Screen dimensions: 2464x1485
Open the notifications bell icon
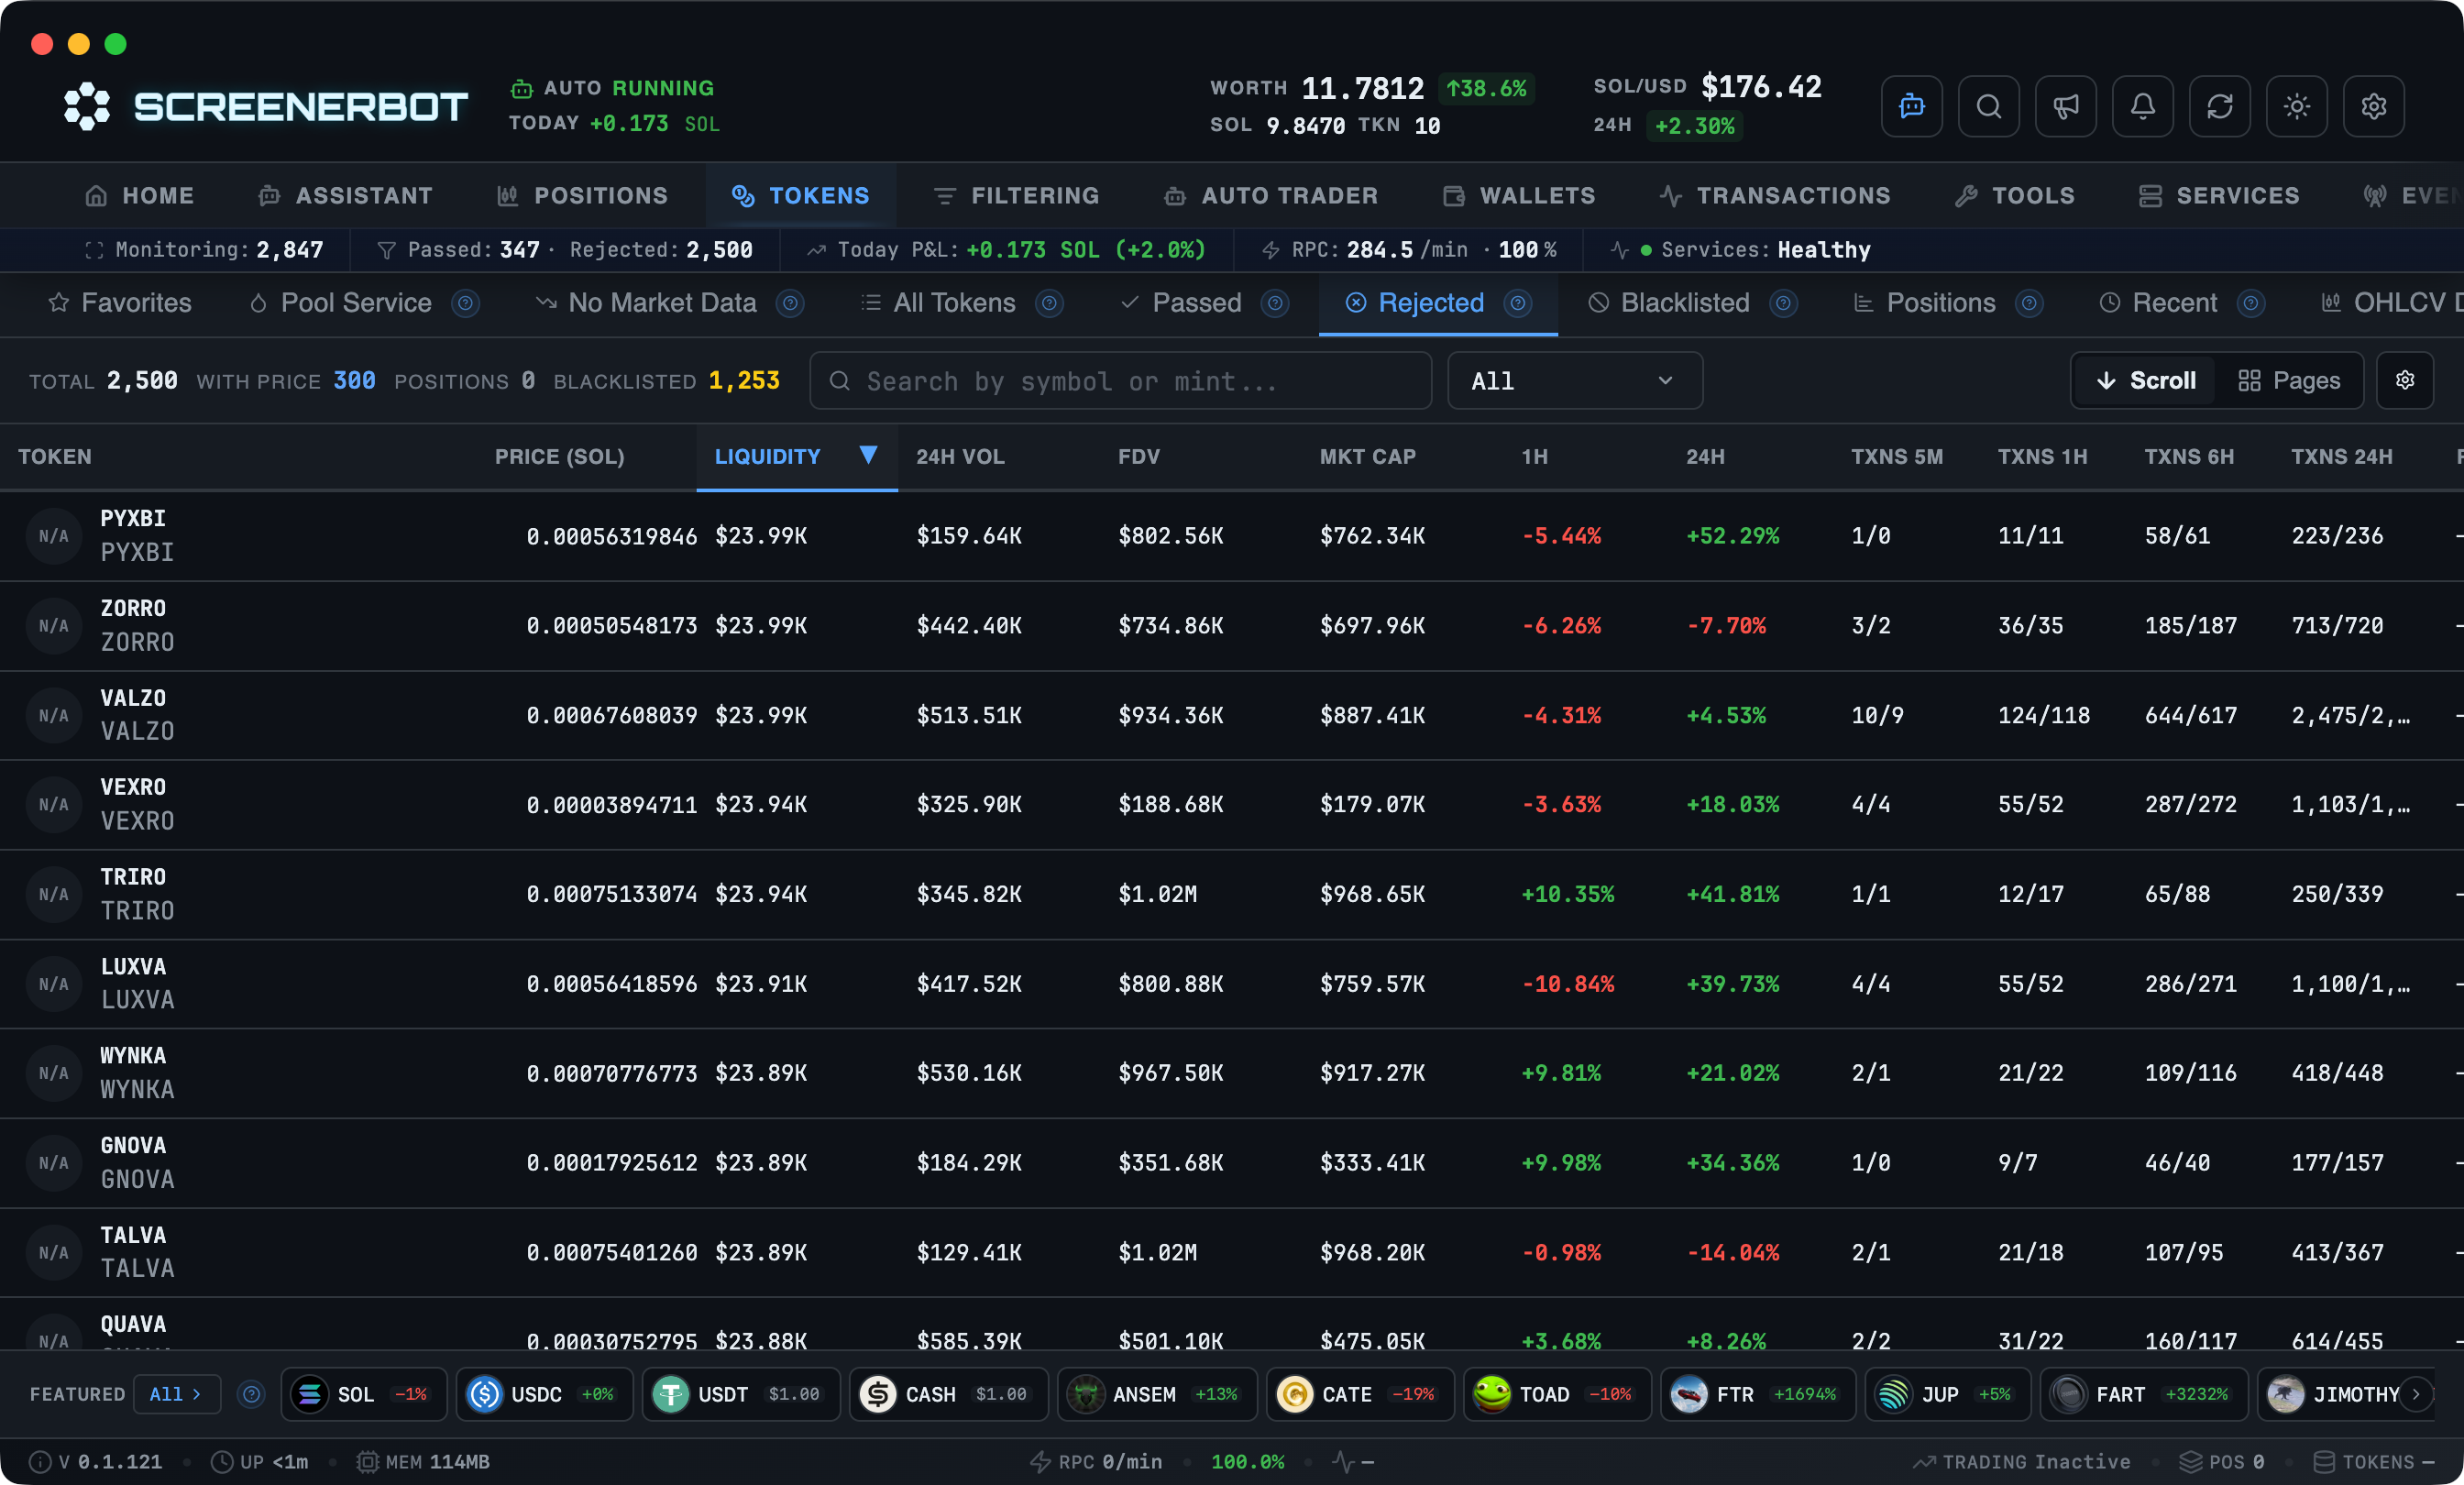pos(2142,106)
